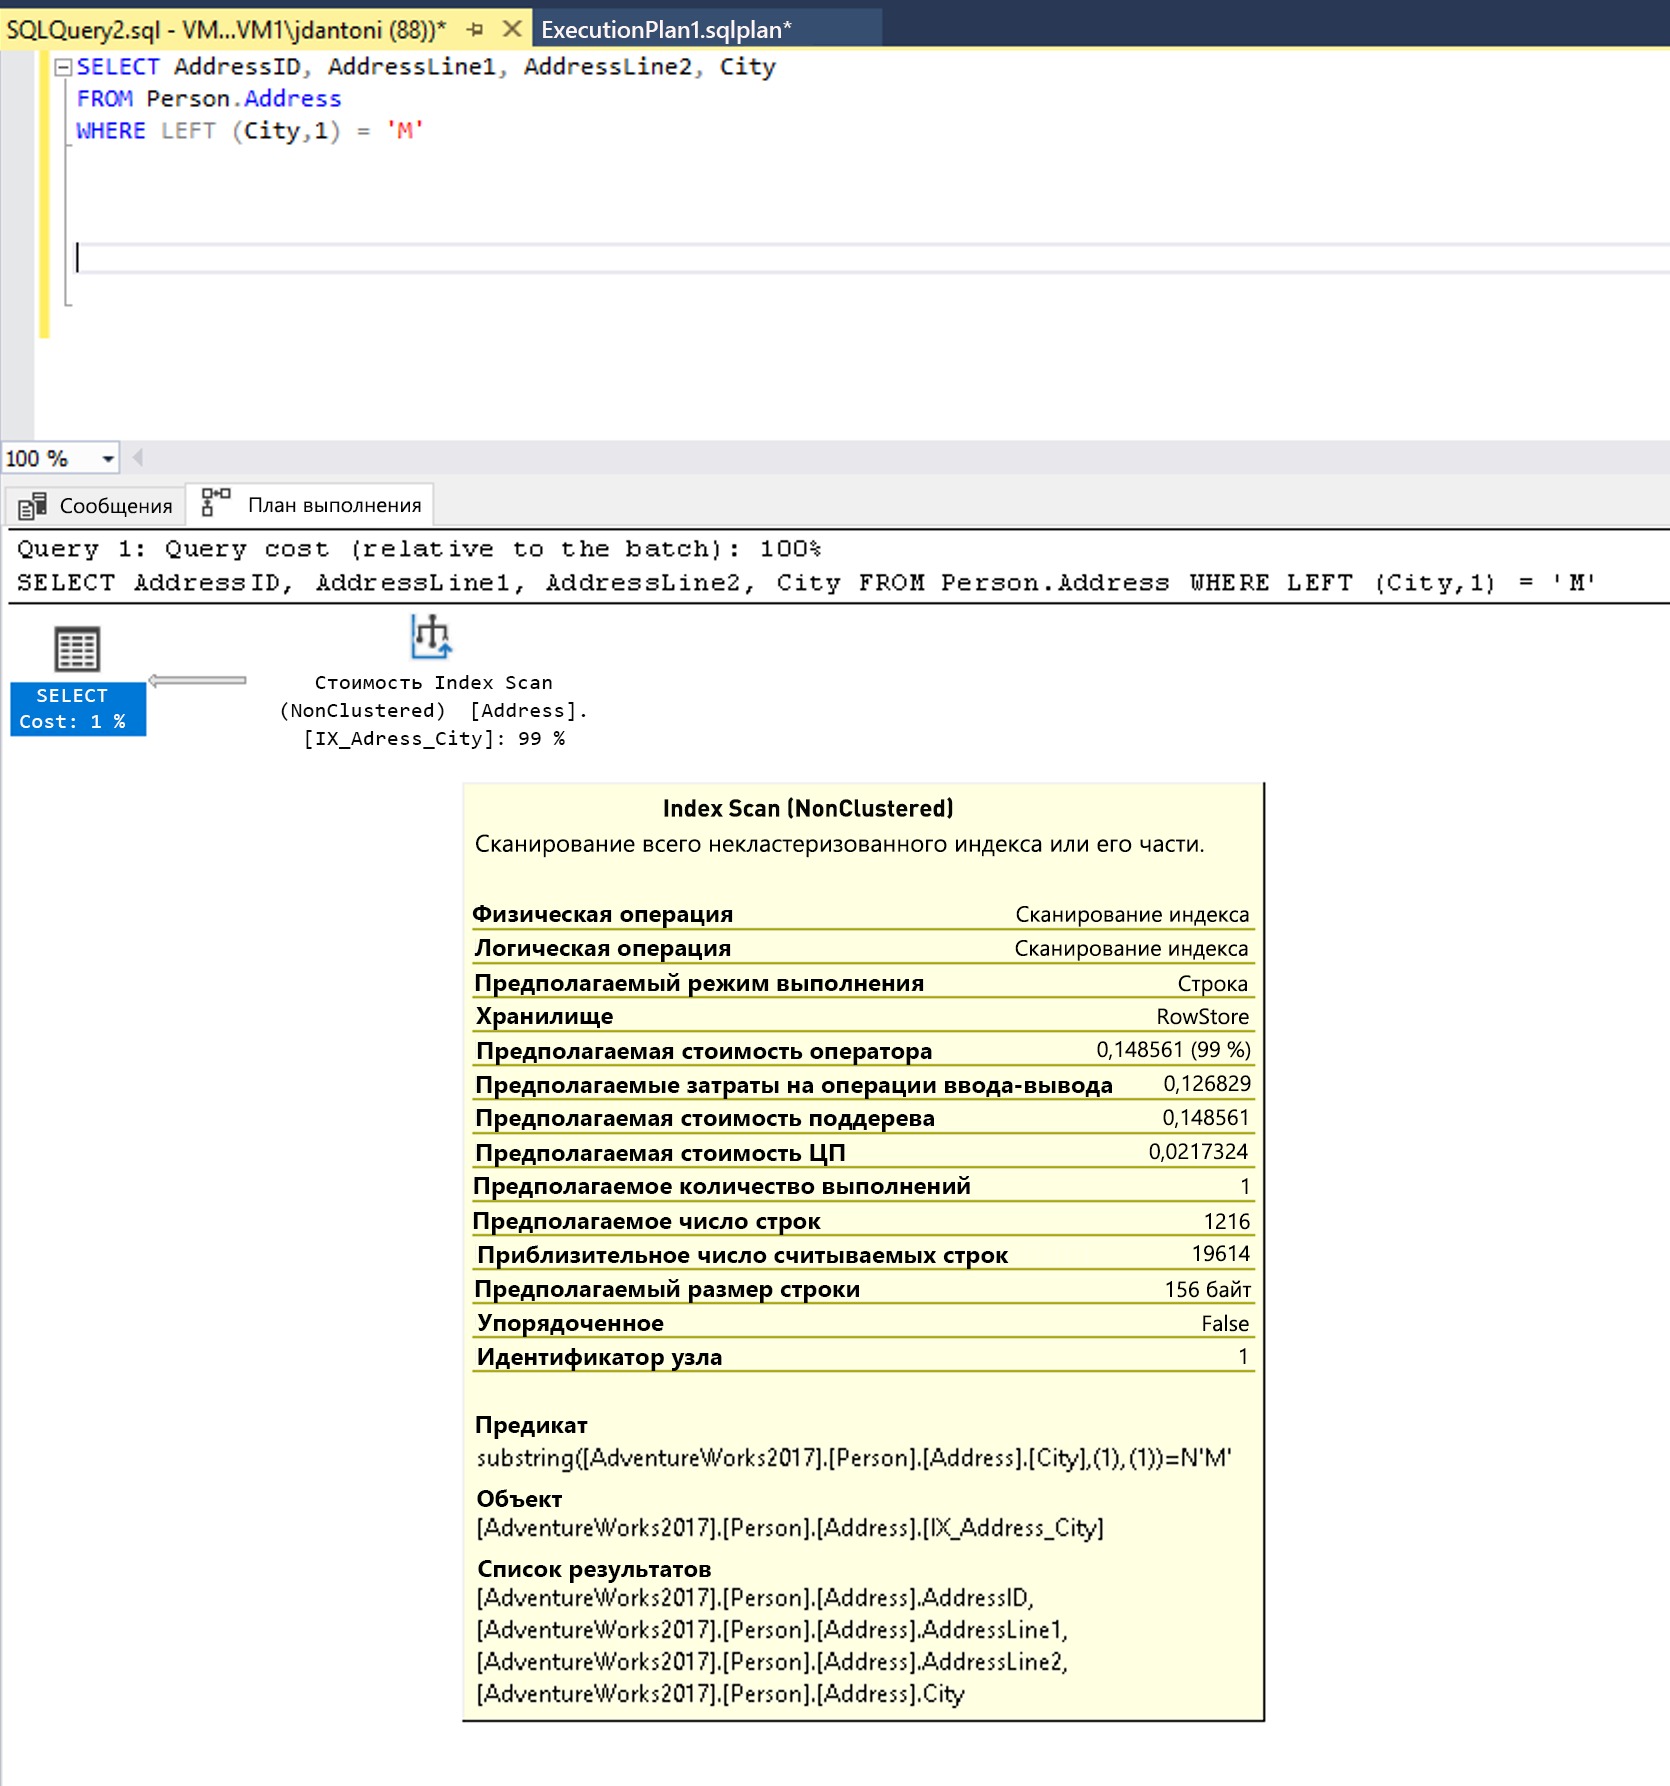Collapse the SELECT statement outline
Image resolution: width=1670 pixels, height=1786 pixels.
63,67
